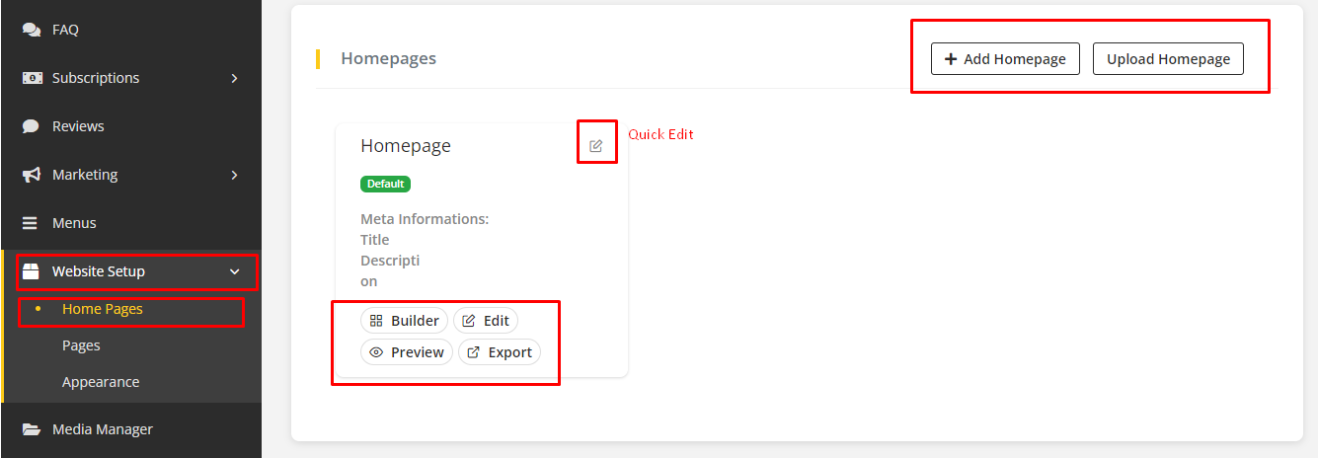Click the Subscriptions money icon
The image size is (1322, 458).
click(32, 78)
